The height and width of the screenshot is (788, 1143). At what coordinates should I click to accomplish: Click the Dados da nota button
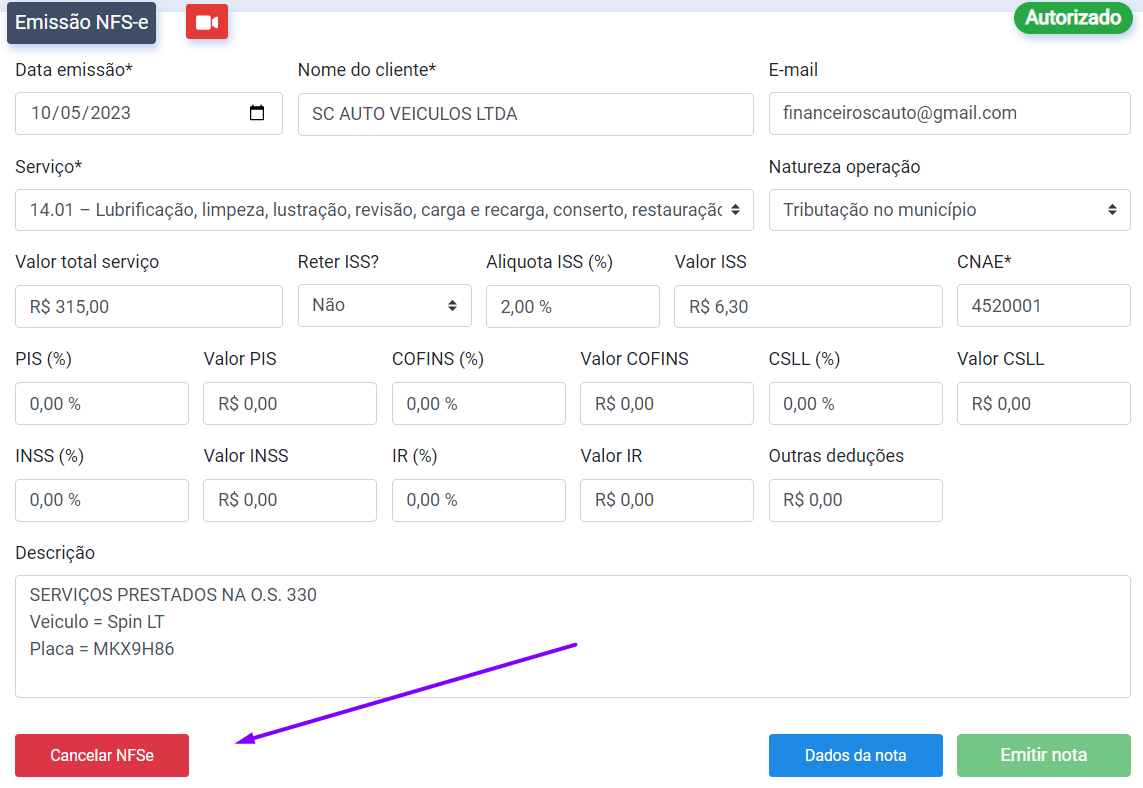[x=855, y=755]
